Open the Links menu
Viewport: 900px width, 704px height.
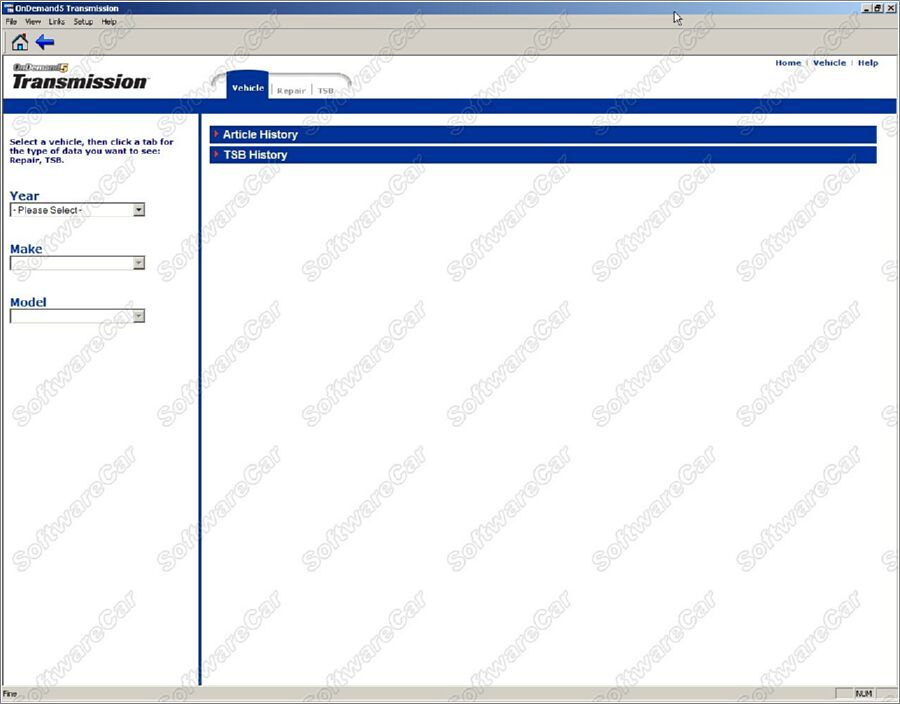[x=58, y=21]
